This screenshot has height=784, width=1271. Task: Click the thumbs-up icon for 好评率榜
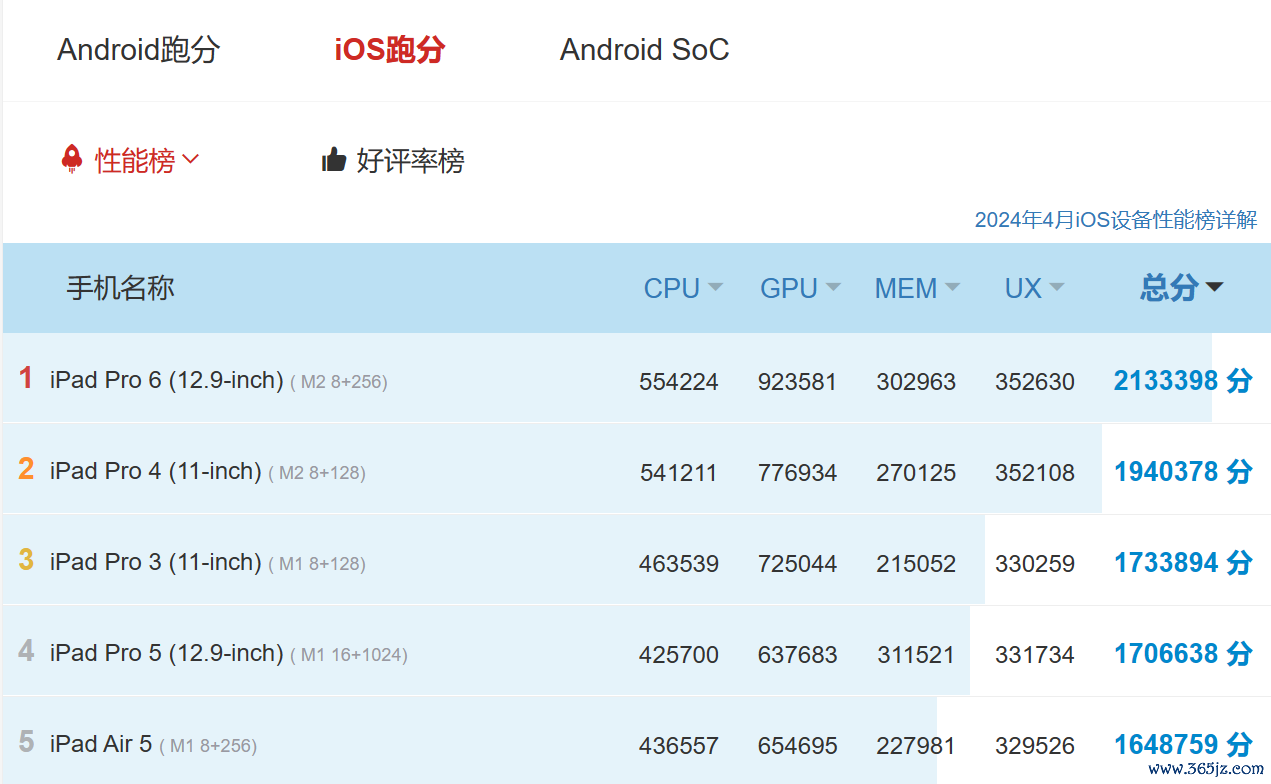pos(334,159)
